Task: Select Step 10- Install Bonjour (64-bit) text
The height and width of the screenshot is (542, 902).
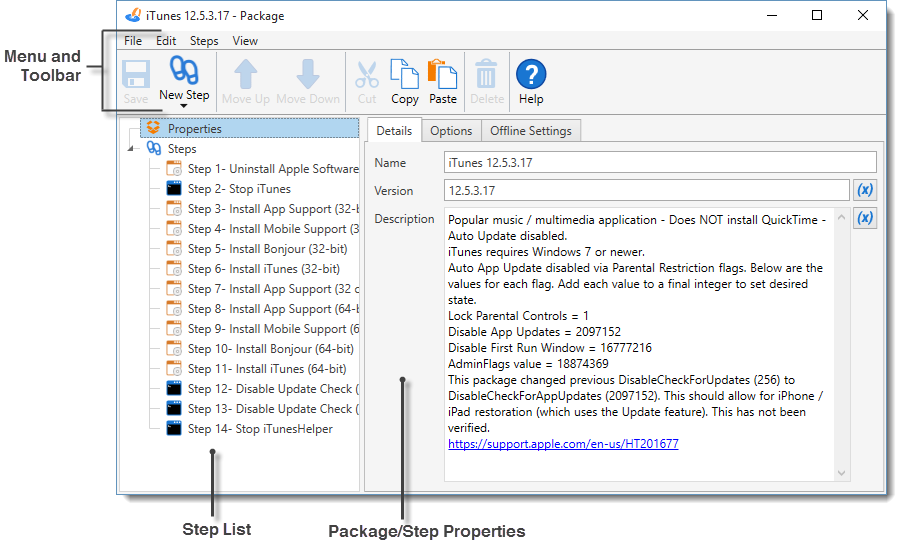Action: 270,349
